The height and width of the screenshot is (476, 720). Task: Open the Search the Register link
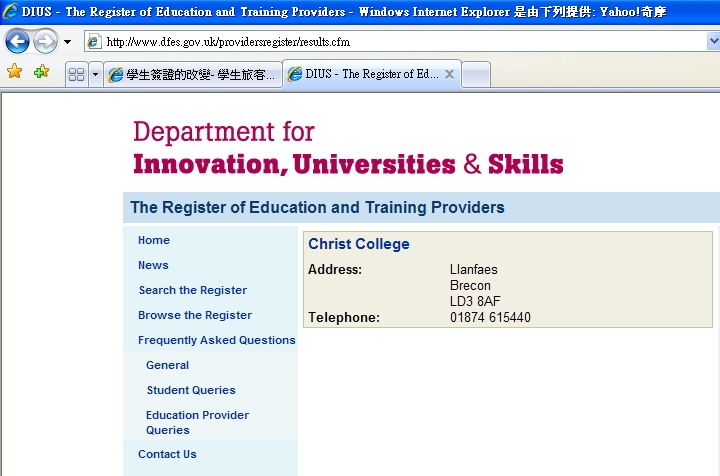tap(193, 290)
